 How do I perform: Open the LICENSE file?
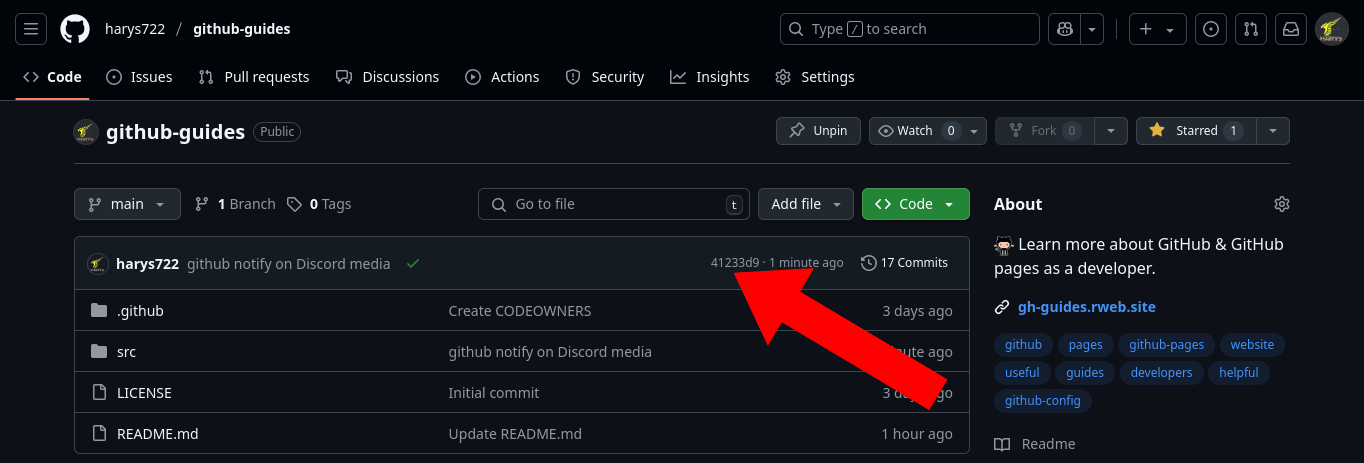coord(144,393)
